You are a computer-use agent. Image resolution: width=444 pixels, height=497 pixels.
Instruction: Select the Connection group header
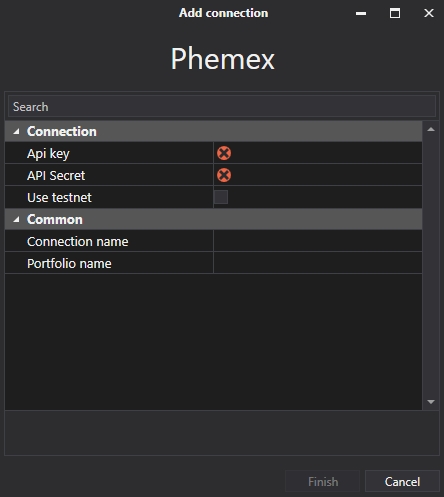coord(214,131)
